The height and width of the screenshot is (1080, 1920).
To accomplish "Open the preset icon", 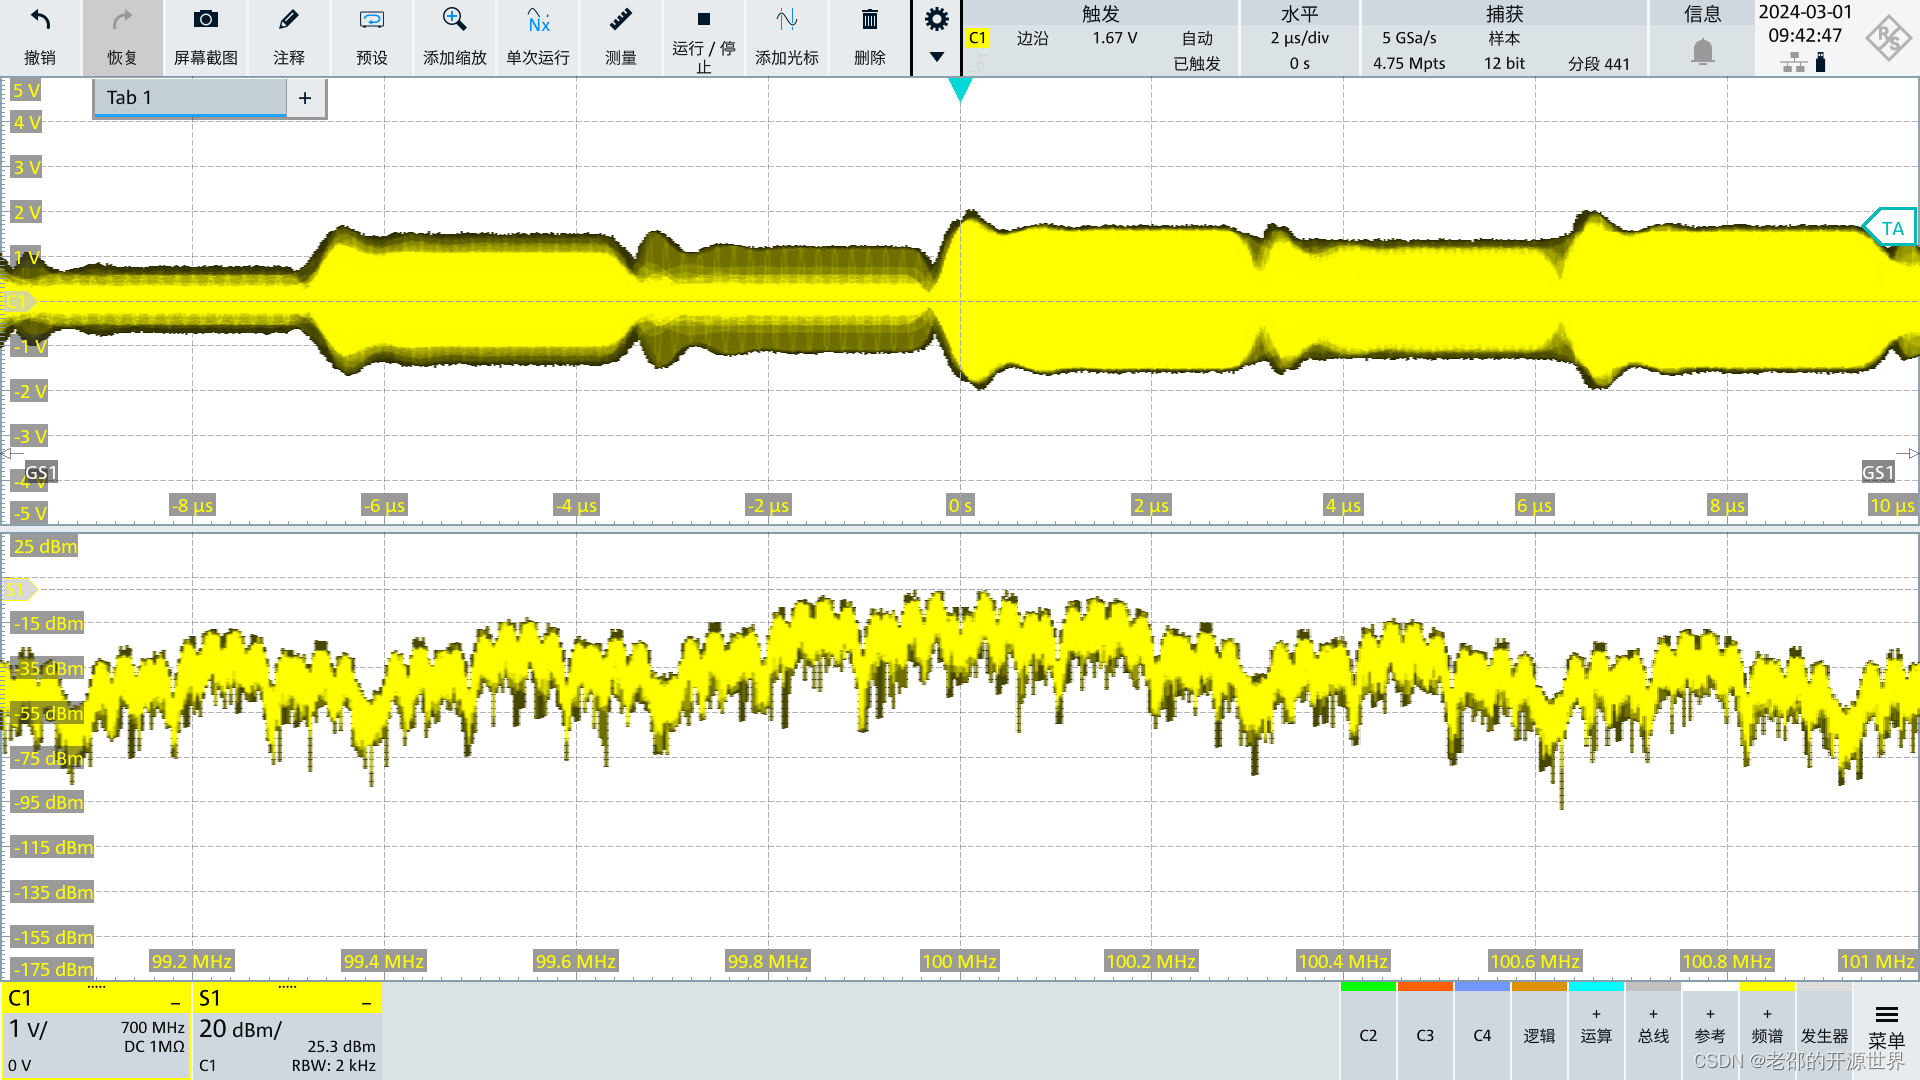I will (x=371, y=21).
